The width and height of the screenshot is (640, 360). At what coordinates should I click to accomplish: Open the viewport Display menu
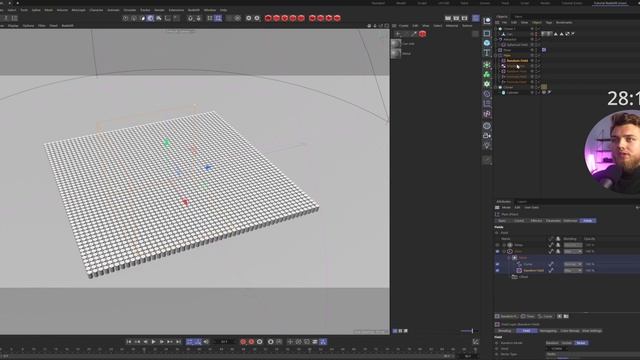tap(13, 26)
